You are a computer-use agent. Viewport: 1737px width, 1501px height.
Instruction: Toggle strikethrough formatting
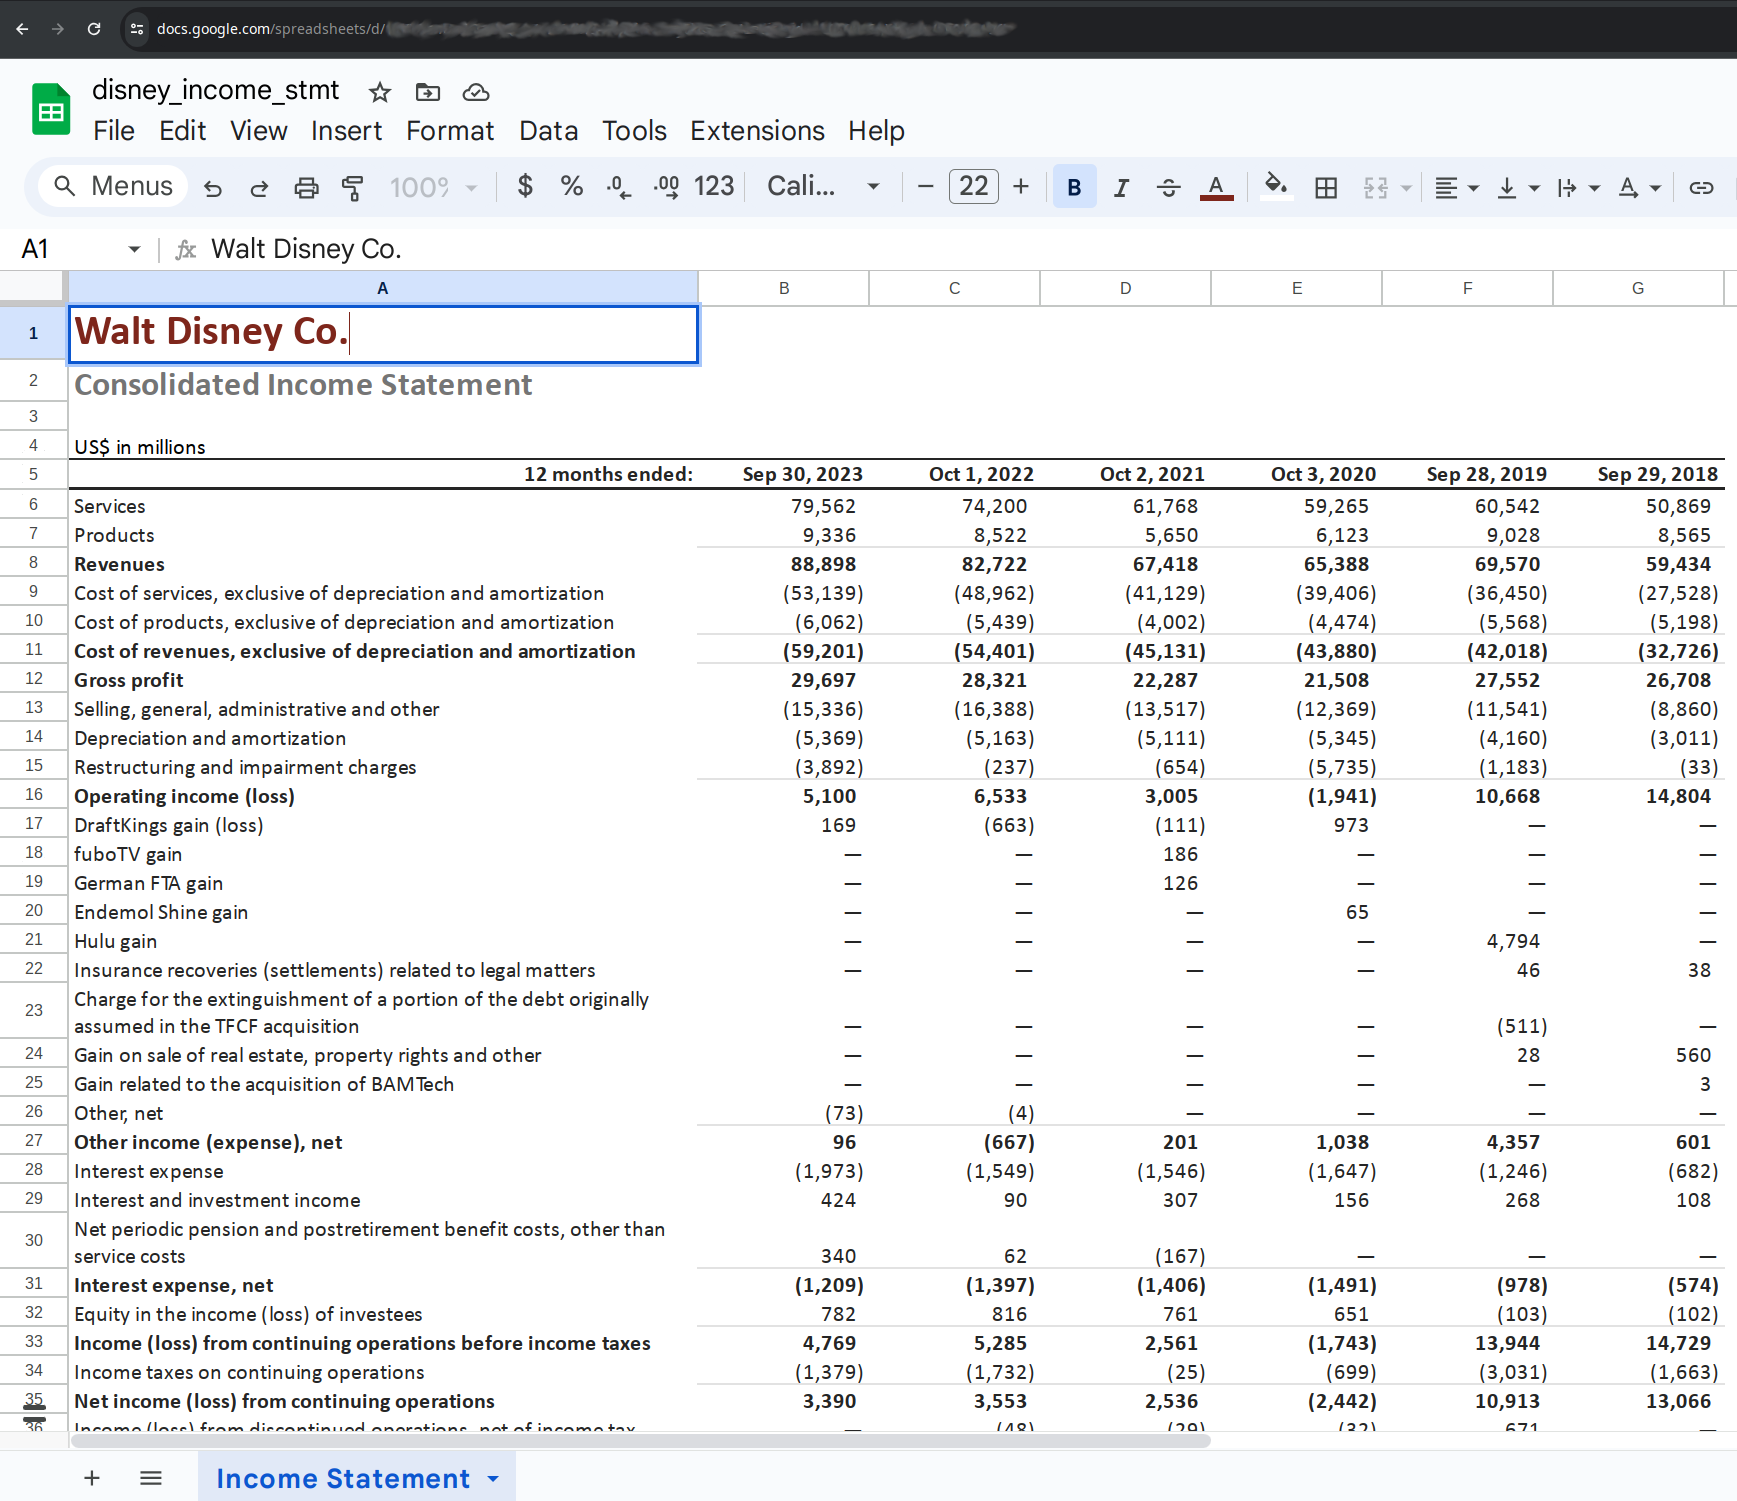[x=1168, y=187]
